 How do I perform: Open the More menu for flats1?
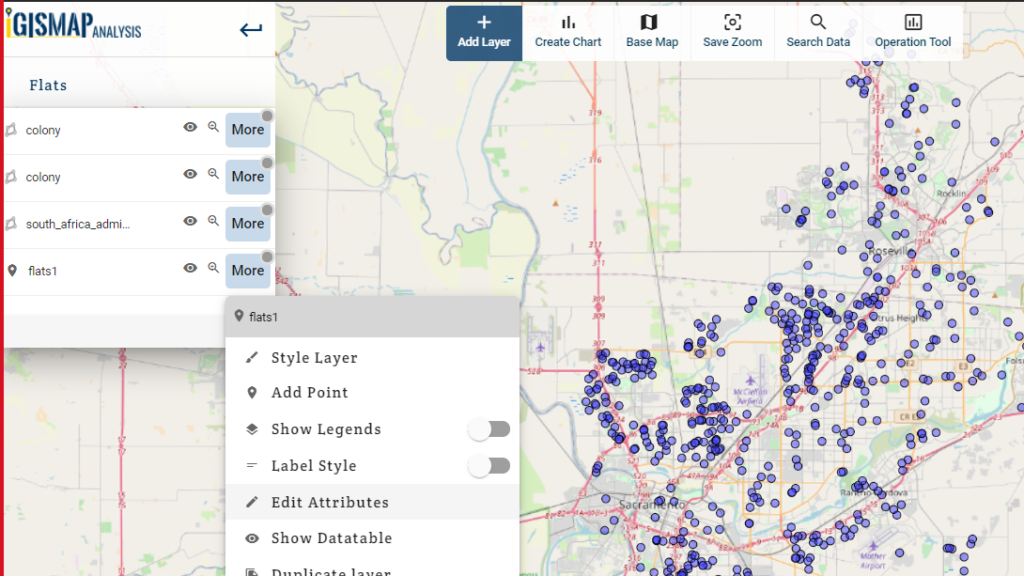[x=247, y=270]
